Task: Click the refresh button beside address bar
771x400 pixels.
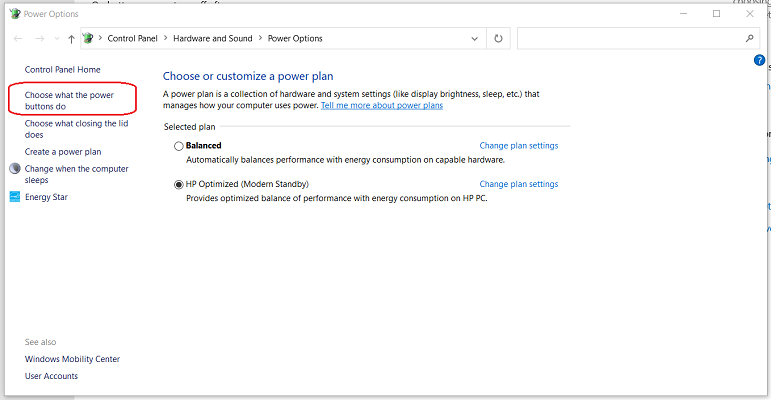Action: tap(499, 38)
